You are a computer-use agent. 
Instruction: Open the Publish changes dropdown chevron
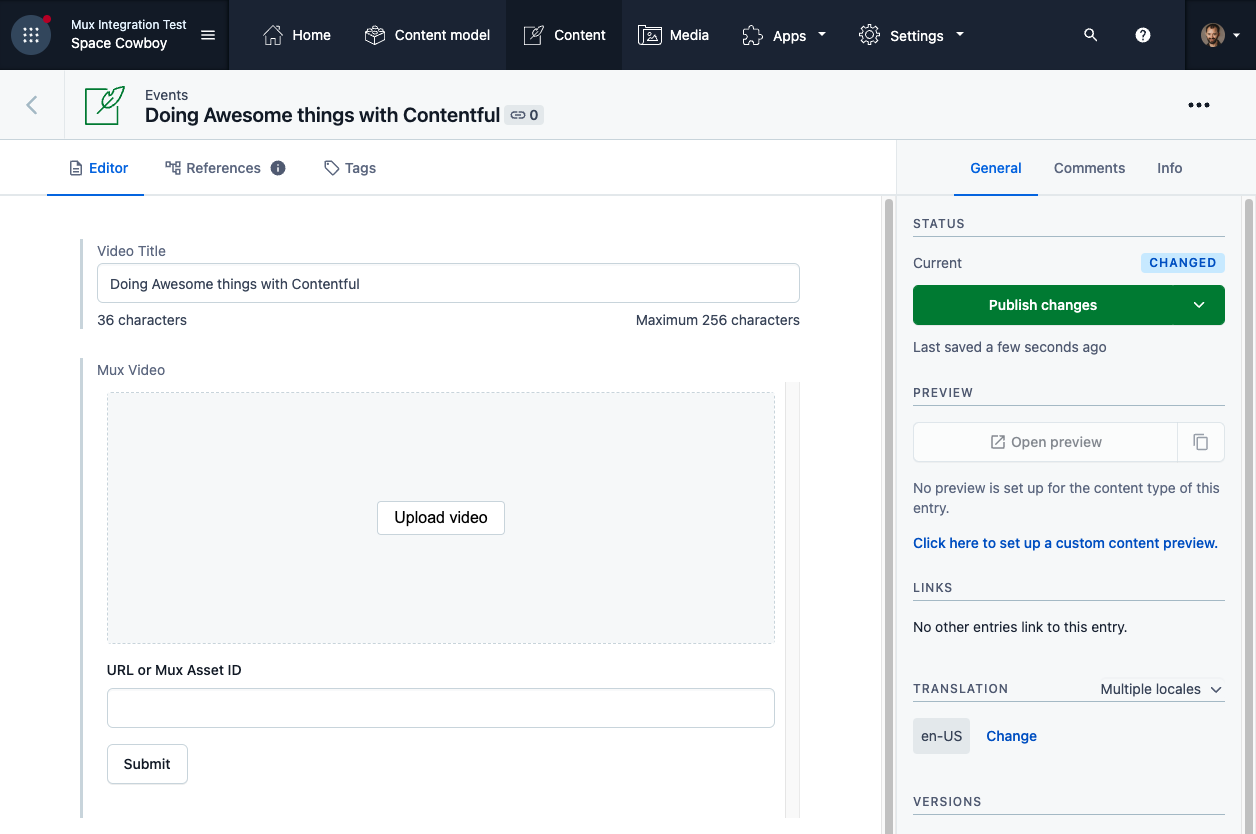1199,305
